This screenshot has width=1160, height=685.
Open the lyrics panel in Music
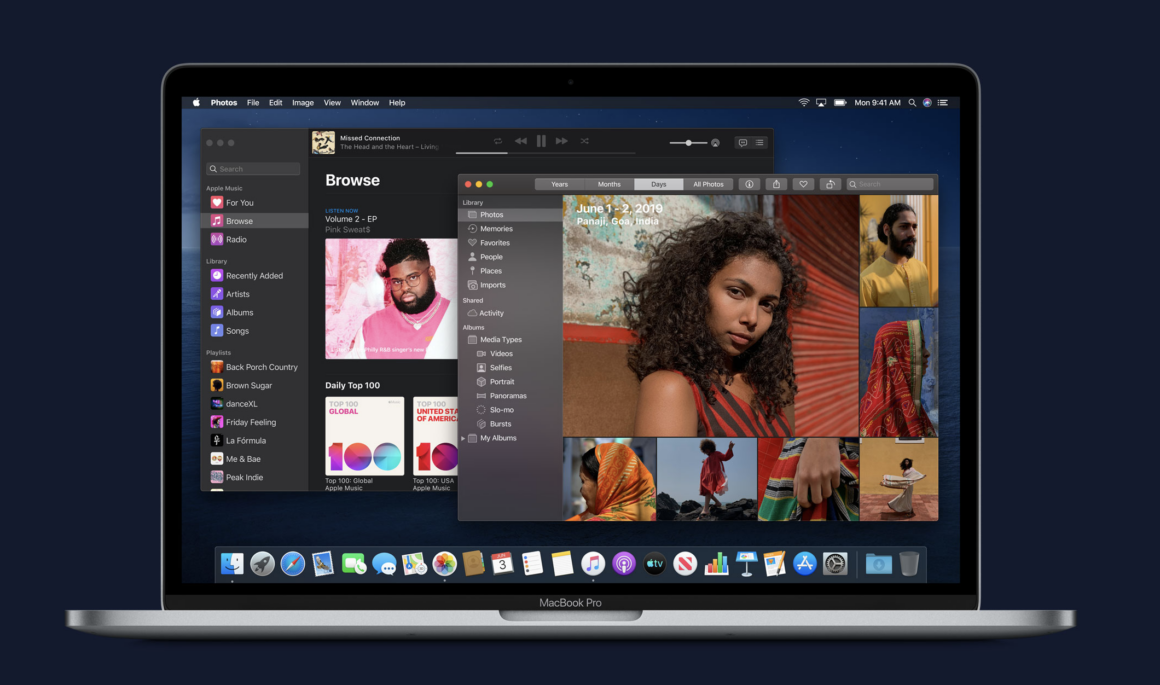(x=742, y=143)
